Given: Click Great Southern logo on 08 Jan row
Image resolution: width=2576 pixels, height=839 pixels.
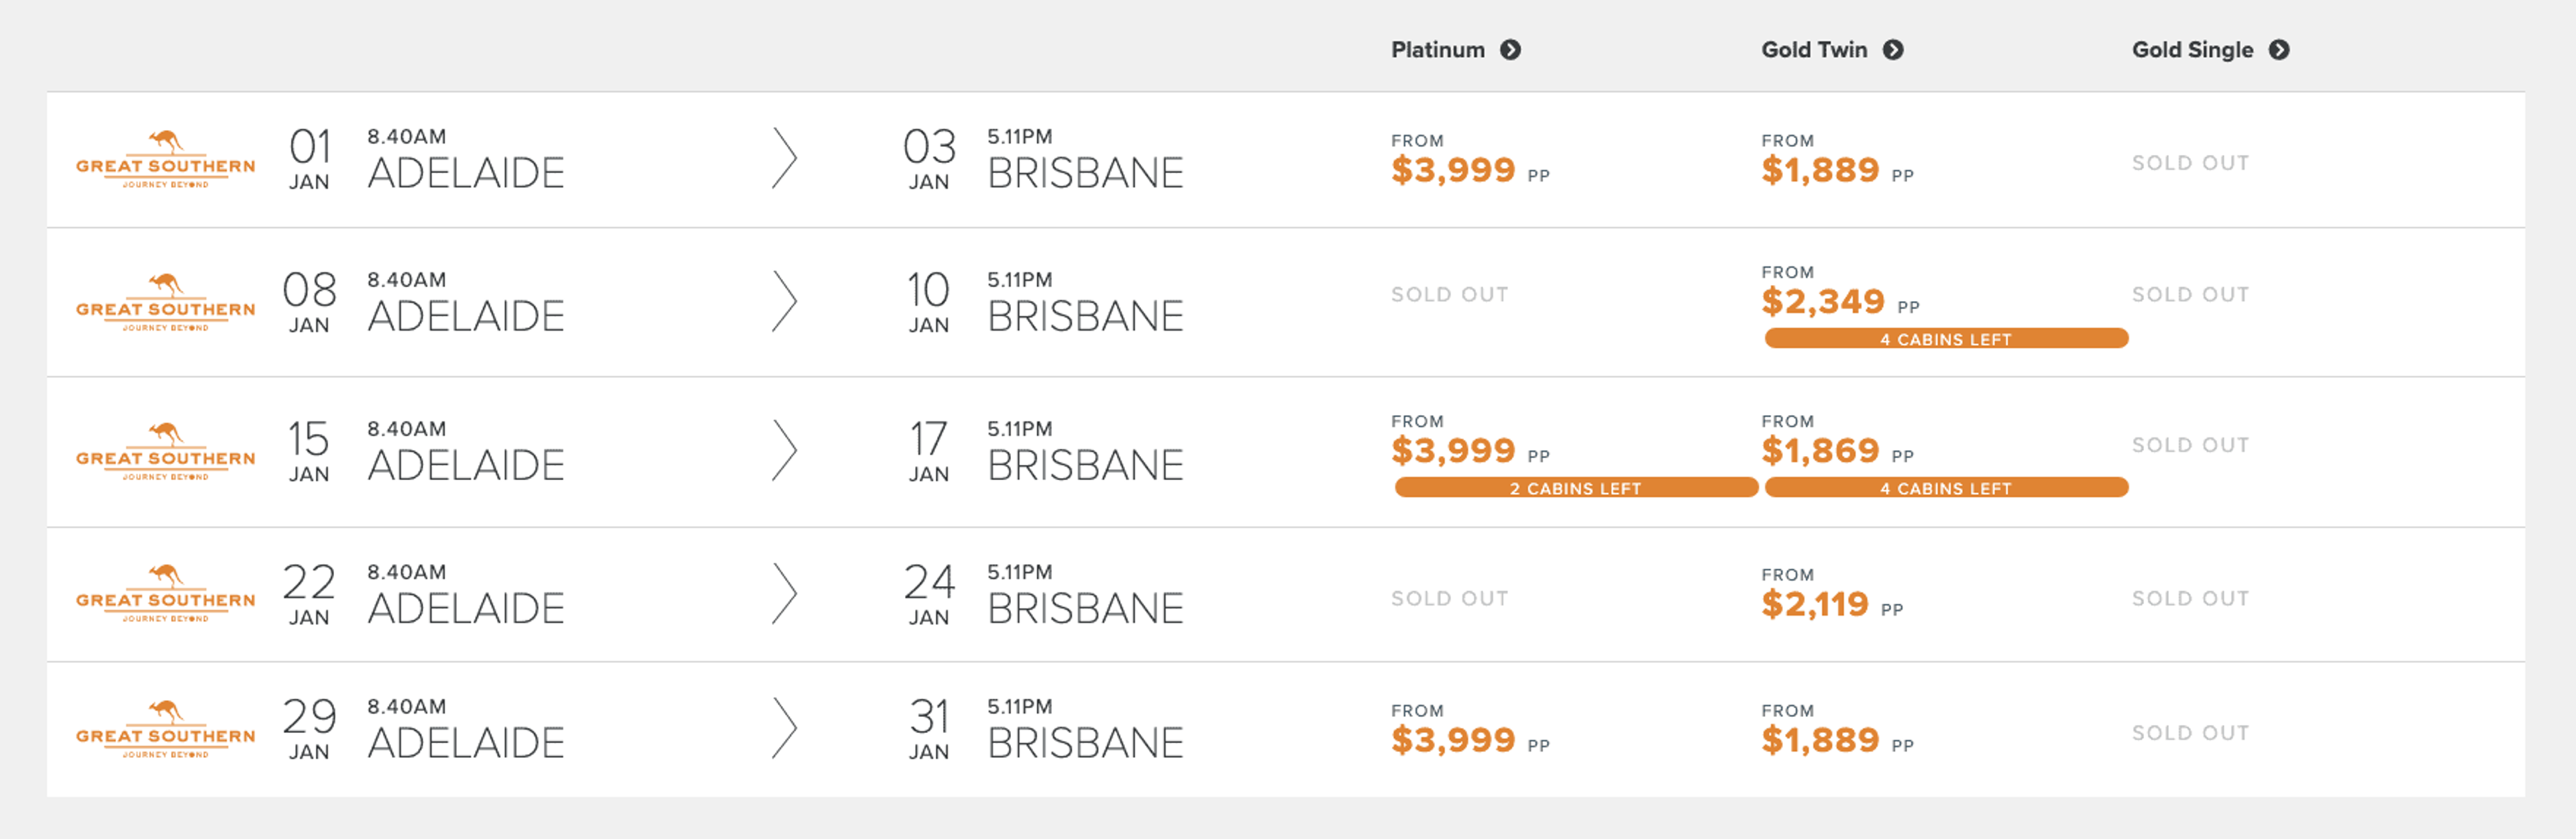Looking at the screenshot, I should 165,302.
